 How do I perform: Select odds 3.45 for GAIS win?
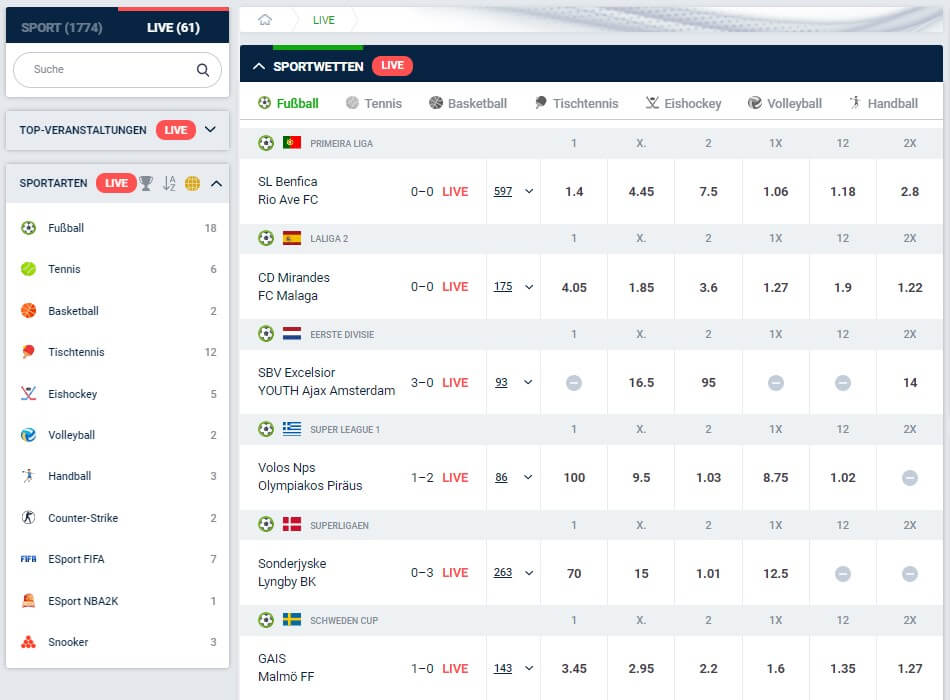pyautogui.click(x=574, y=668)
